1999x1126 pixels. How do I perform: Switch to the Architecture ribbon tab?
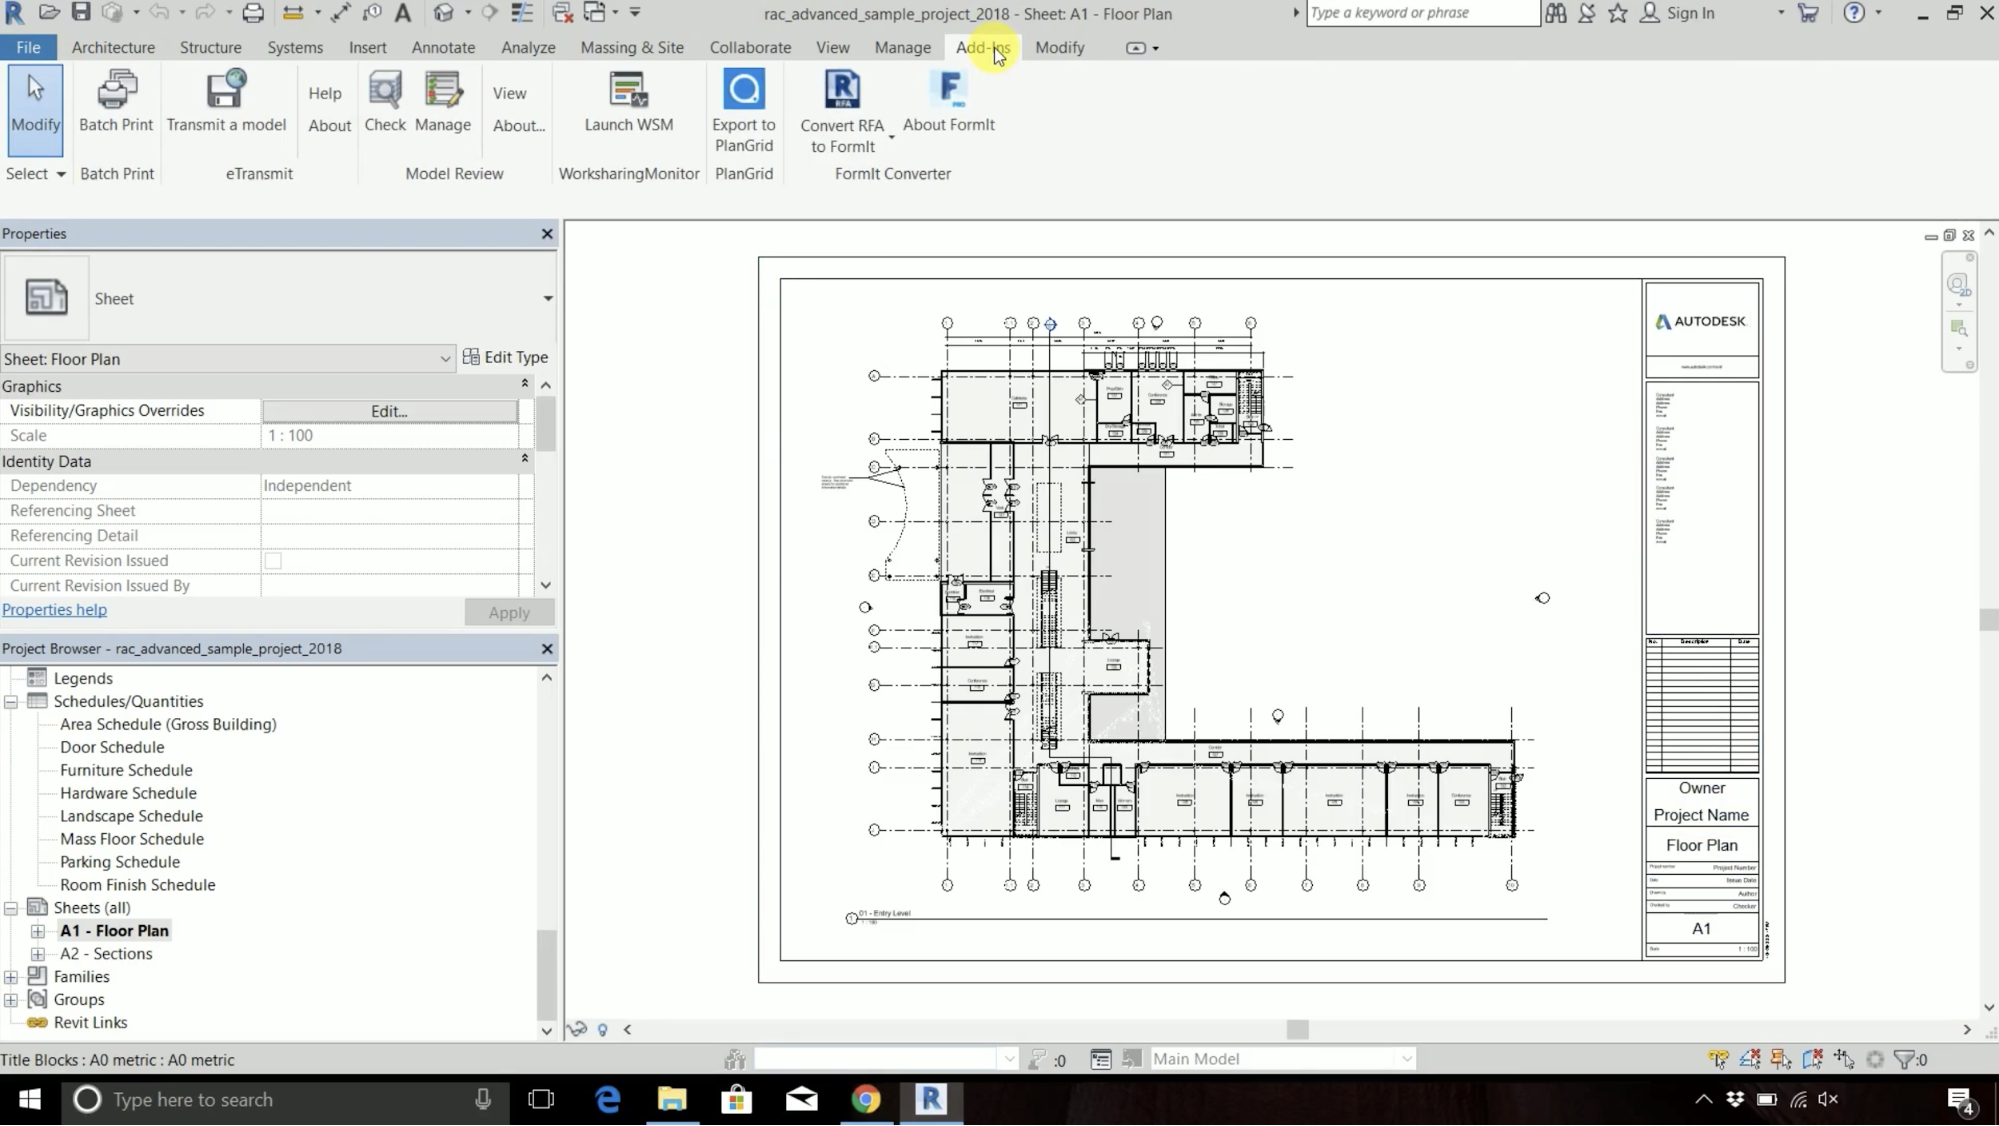click(113, 47)
